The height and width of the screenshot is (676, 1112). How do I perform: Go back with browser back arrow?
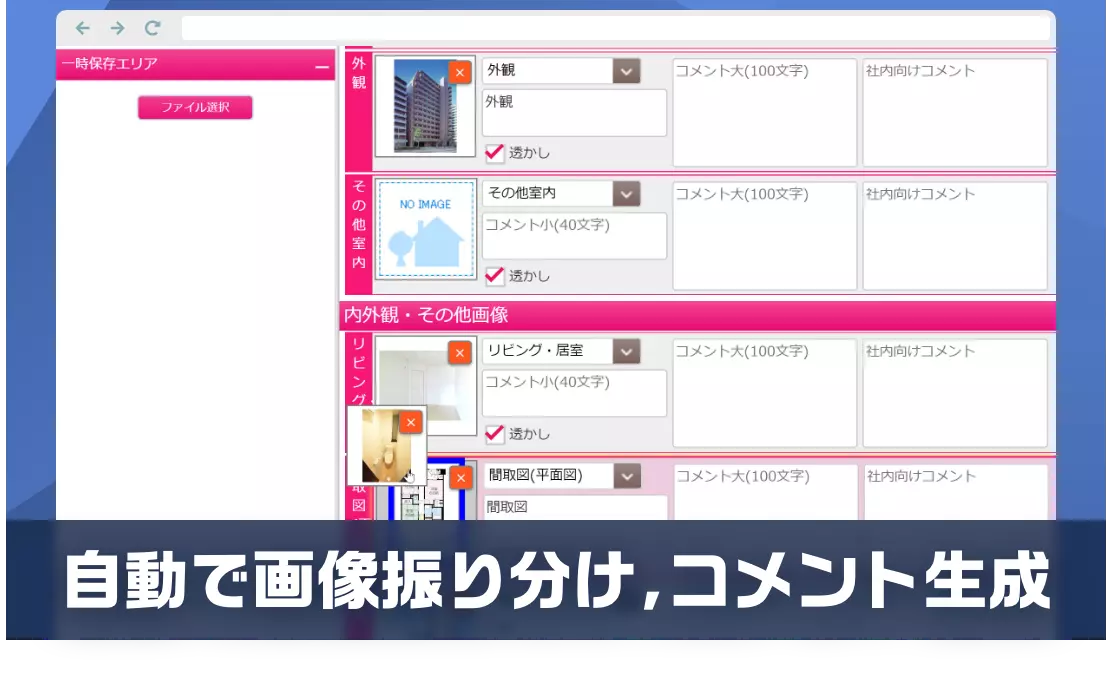(x=83, y=28)
